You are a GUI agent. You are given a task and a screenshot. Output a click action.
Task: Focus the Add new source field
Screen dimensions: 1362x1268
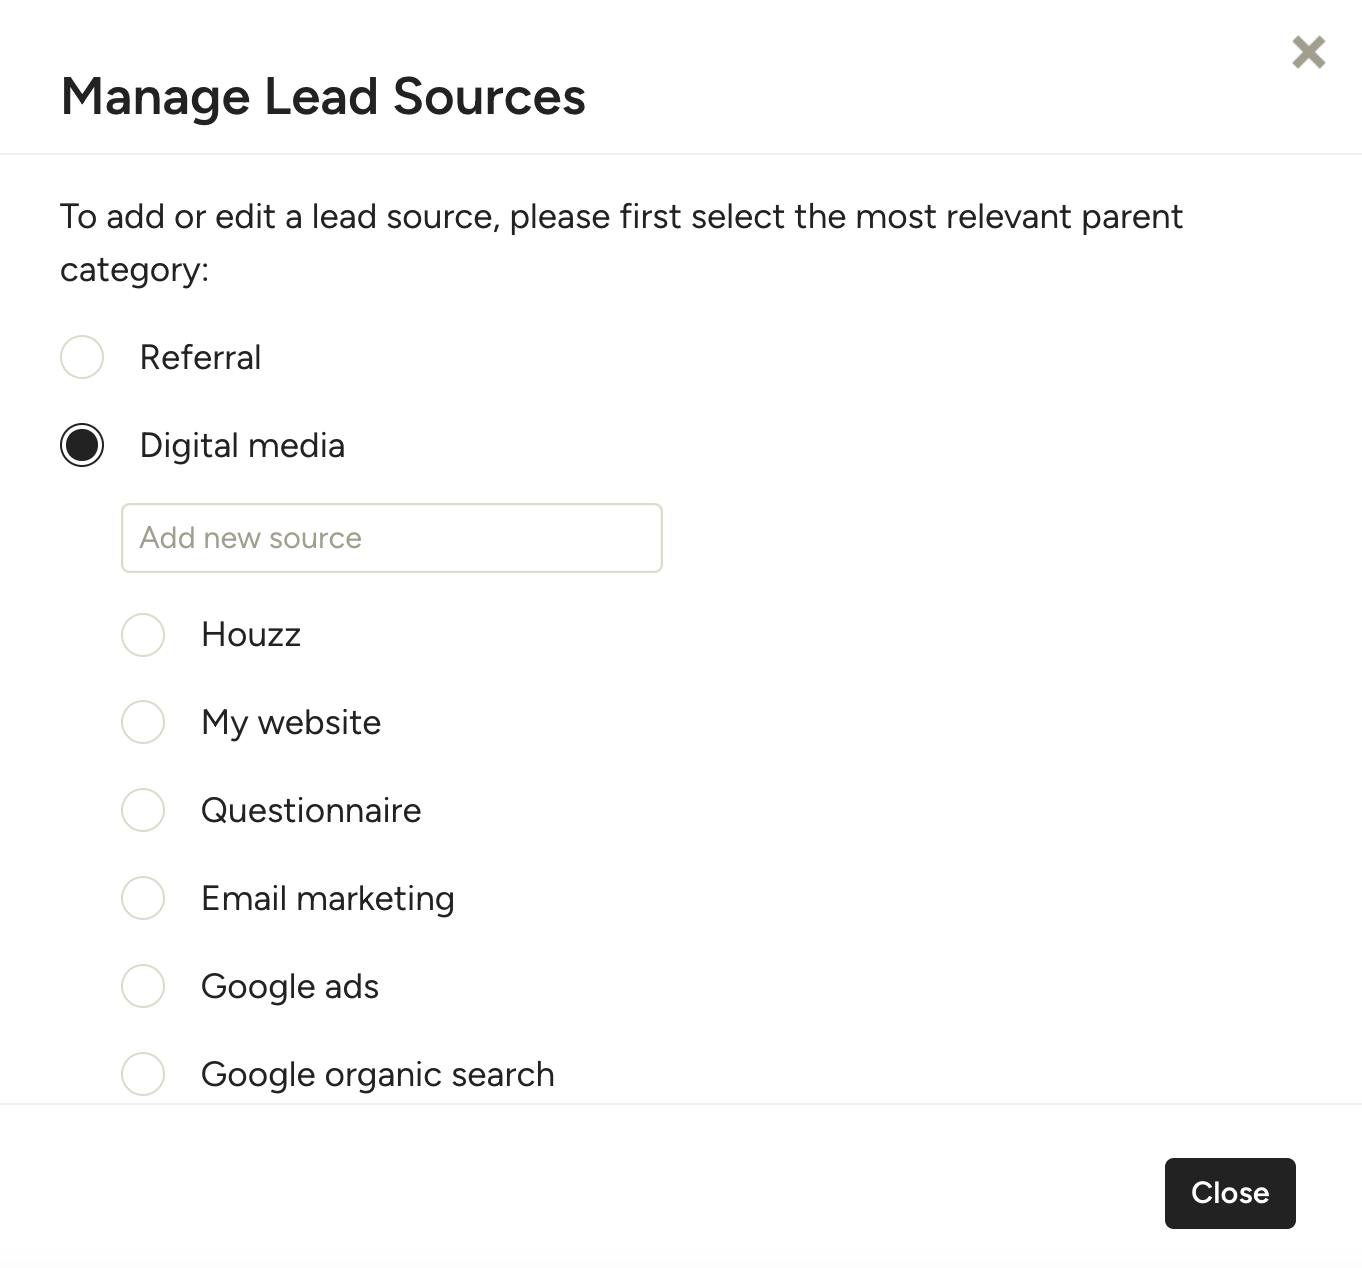pyautogui.click(x=392, y=538)
